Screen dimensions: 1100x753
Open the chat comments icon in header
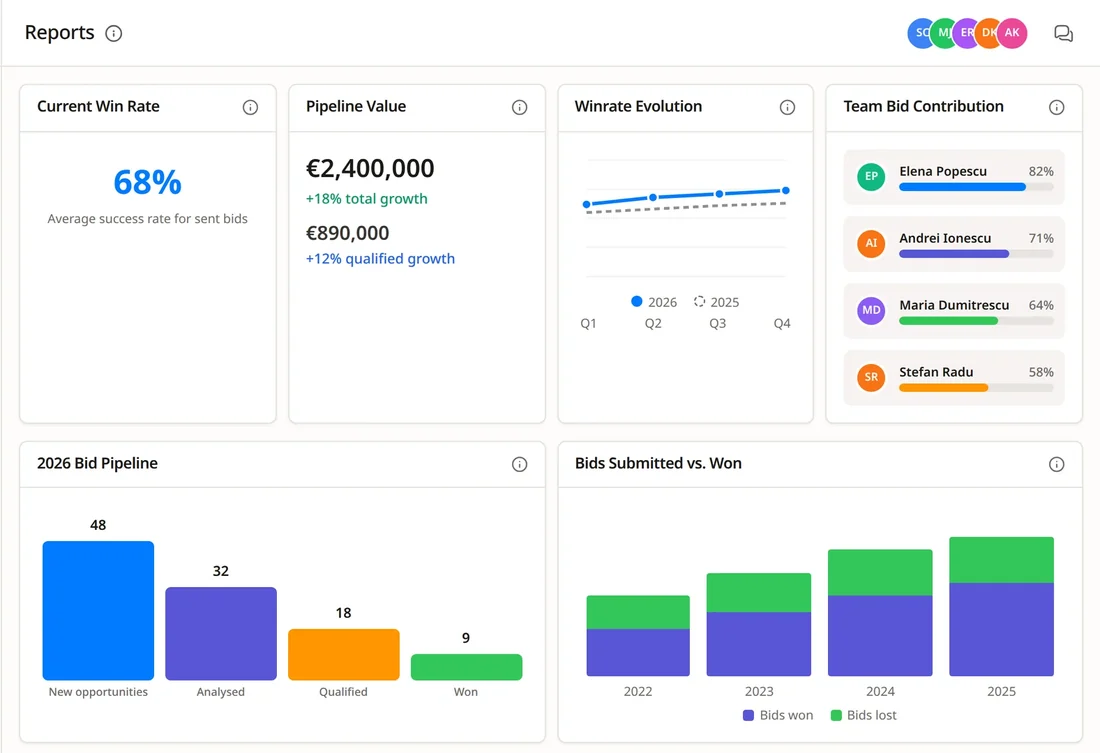[x=1064, y=33]
